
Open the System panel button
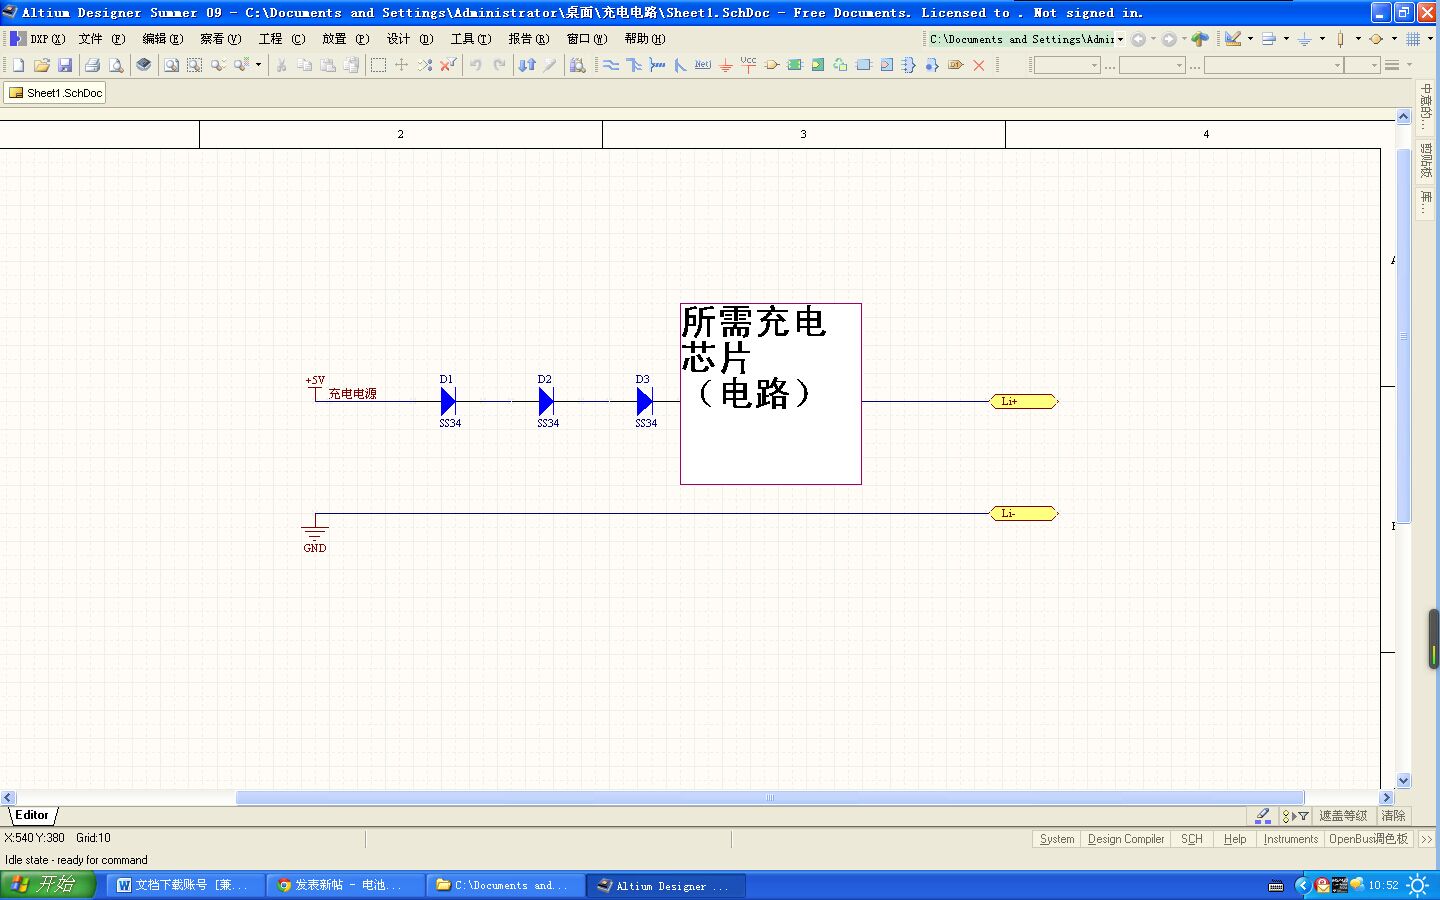coord(1057,839)
